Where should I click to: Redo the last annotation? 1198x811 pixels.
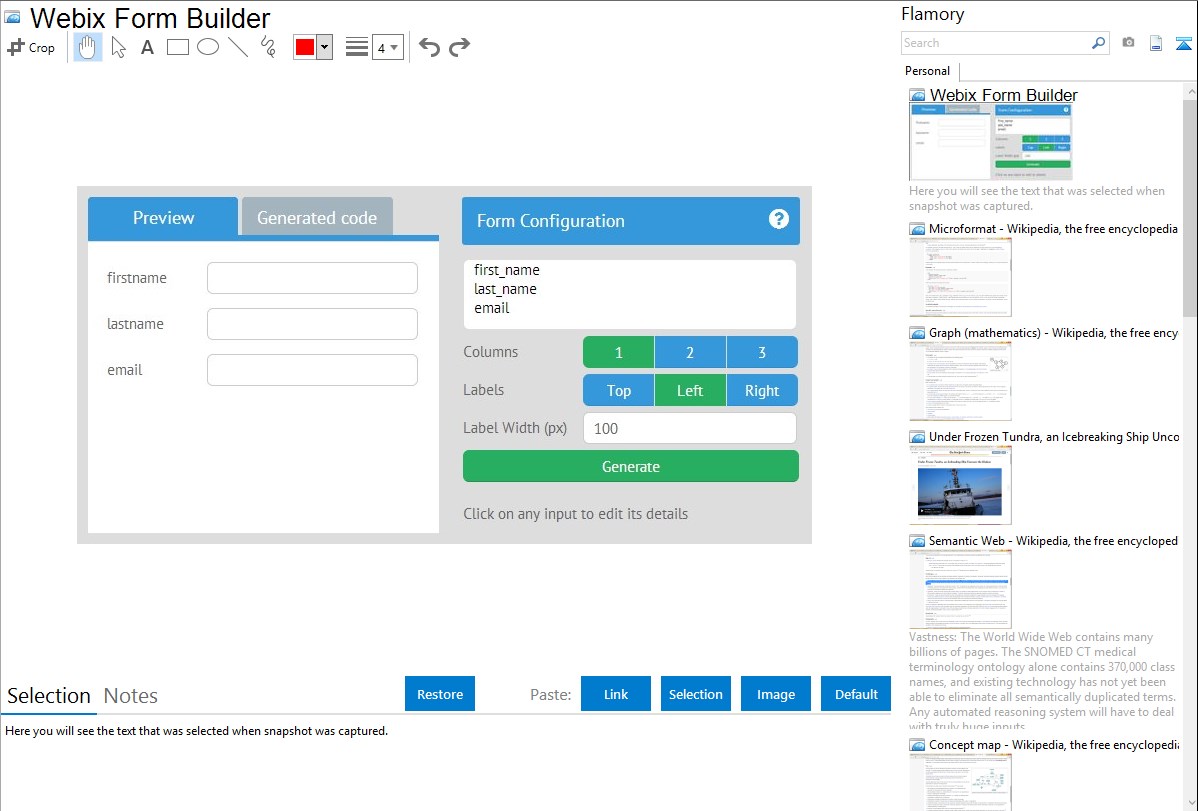(x=459, y=47)
